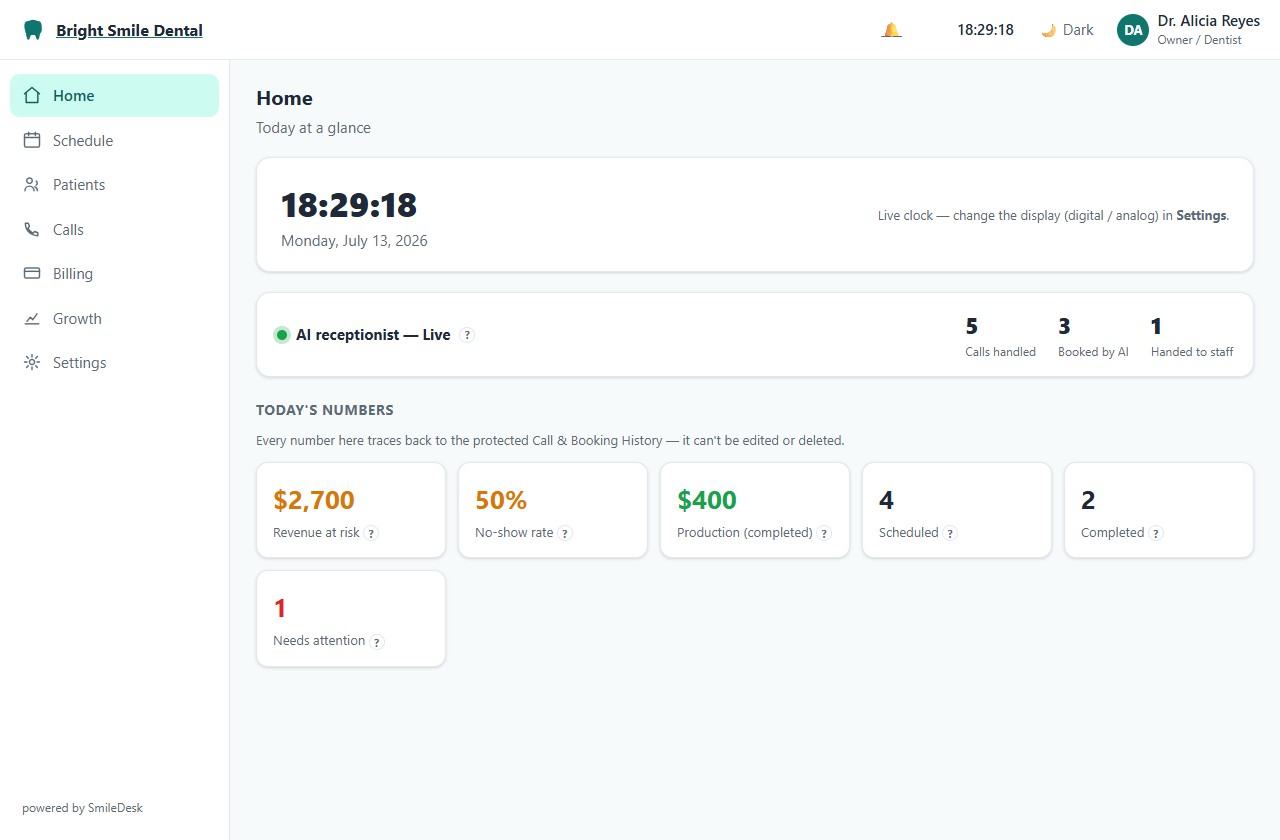Screen dimensions: 1280x840
Task: Click the Today at a glance subtitle
Action: [313, 128]
